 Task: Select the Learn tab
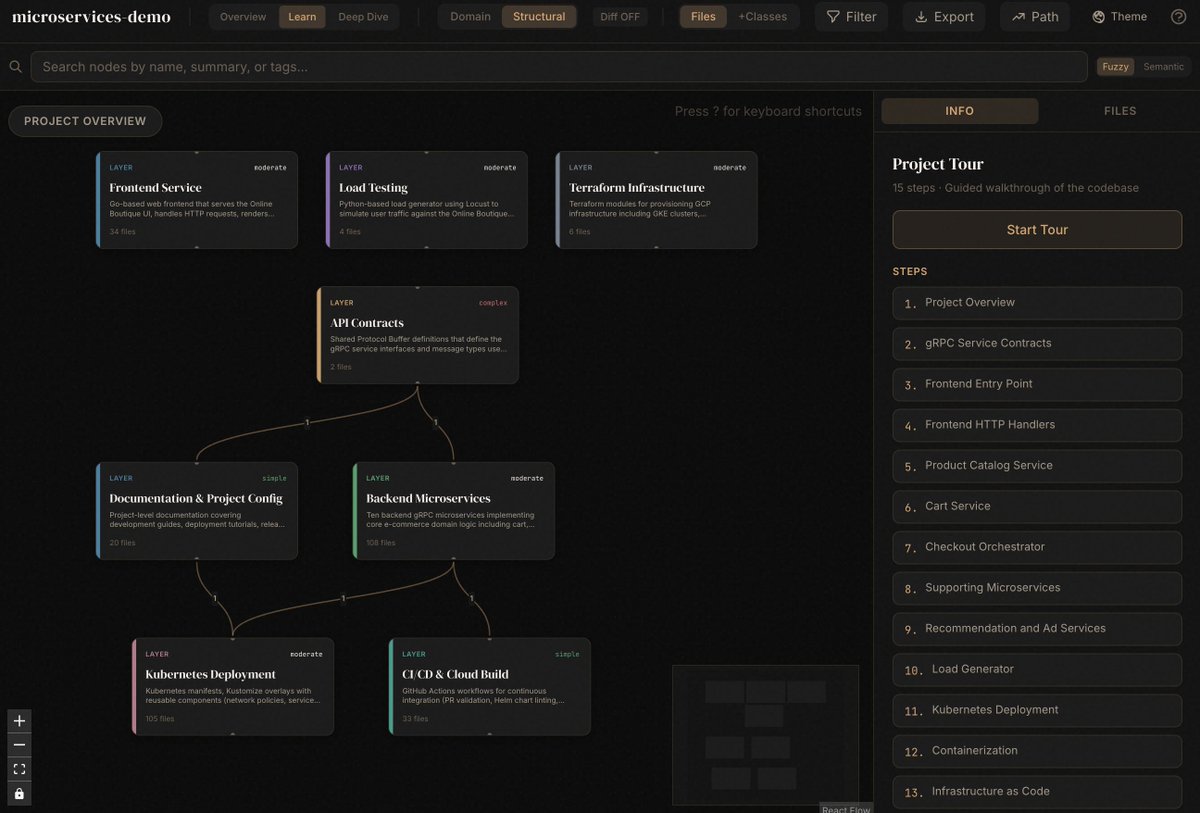pyautogui.click(x=302, y=16)
